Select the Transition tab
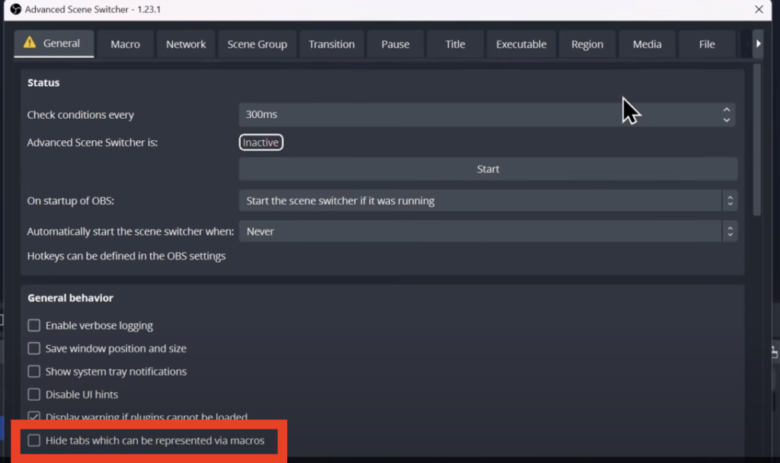This screenshot has width=780, height=463. click(x=332, y=44)
